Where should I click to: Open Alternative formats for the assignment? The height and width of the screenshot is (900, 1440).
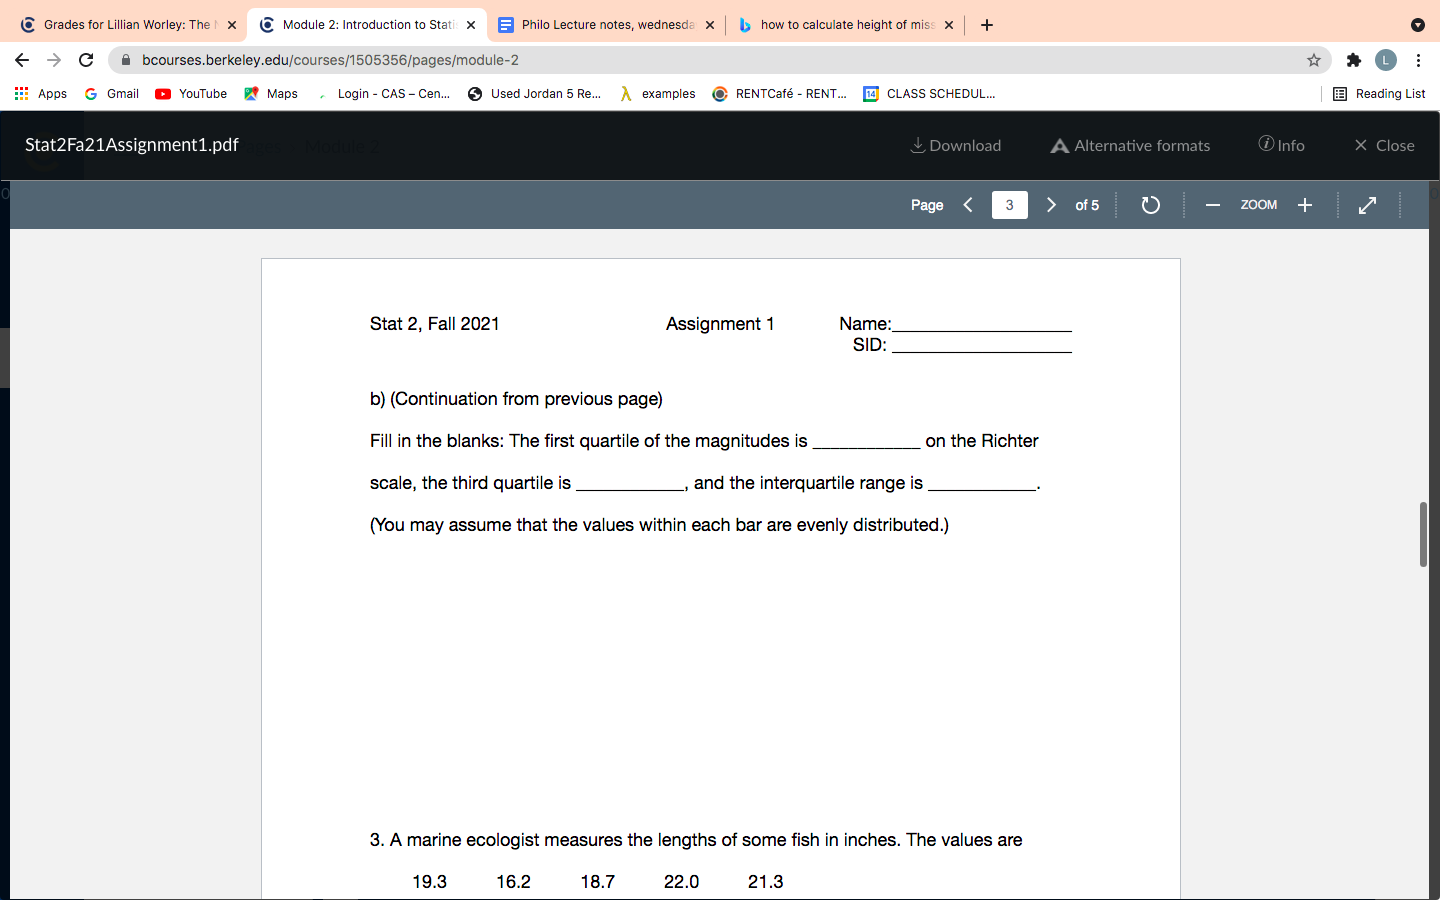click(1130, 145)
